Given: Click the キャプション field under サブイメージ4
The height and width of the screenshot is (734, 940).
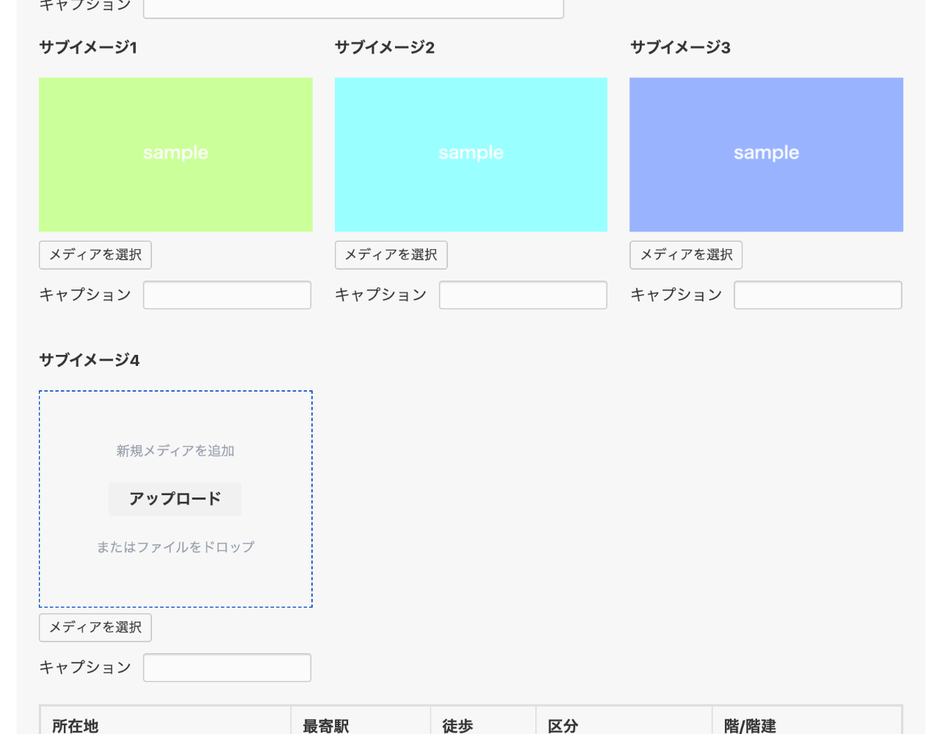Looking at the screenshot, I should 226,667.
